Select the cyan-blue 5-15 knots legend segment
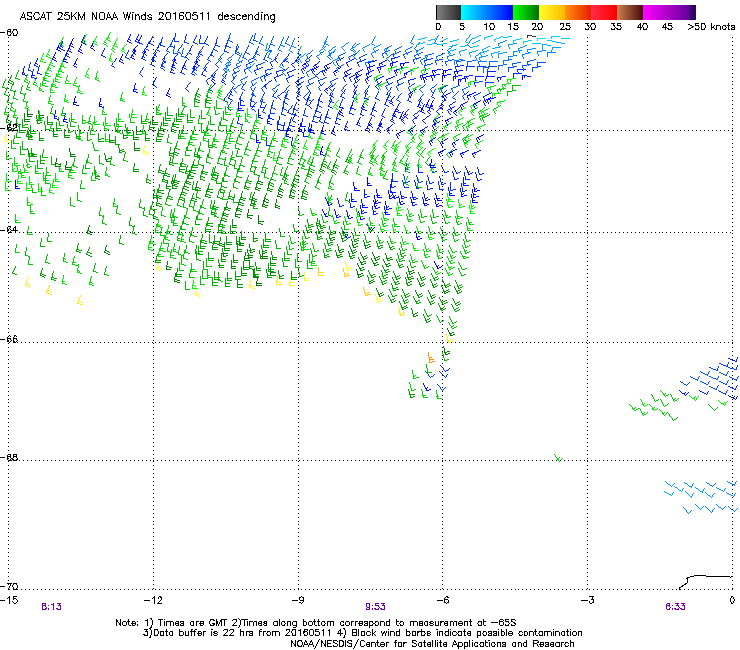The height and width of the screenshot is (650, 740). point(487,12)
